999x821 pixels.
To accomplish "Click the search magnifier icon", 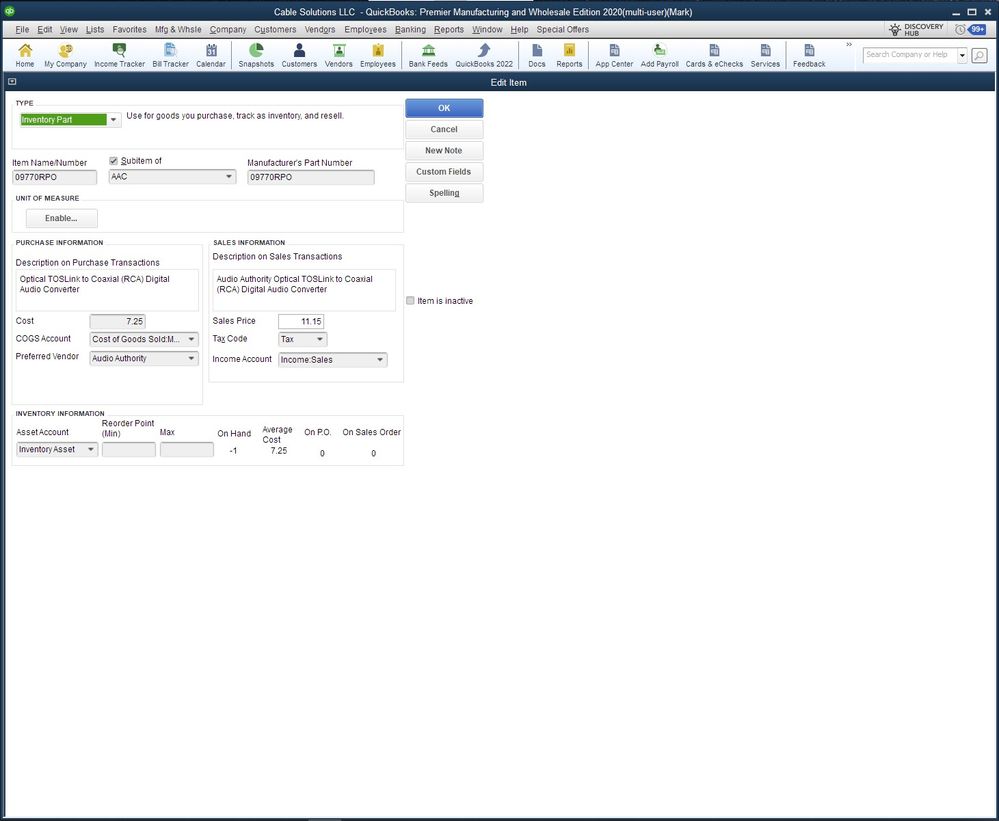I will (979, 55).
